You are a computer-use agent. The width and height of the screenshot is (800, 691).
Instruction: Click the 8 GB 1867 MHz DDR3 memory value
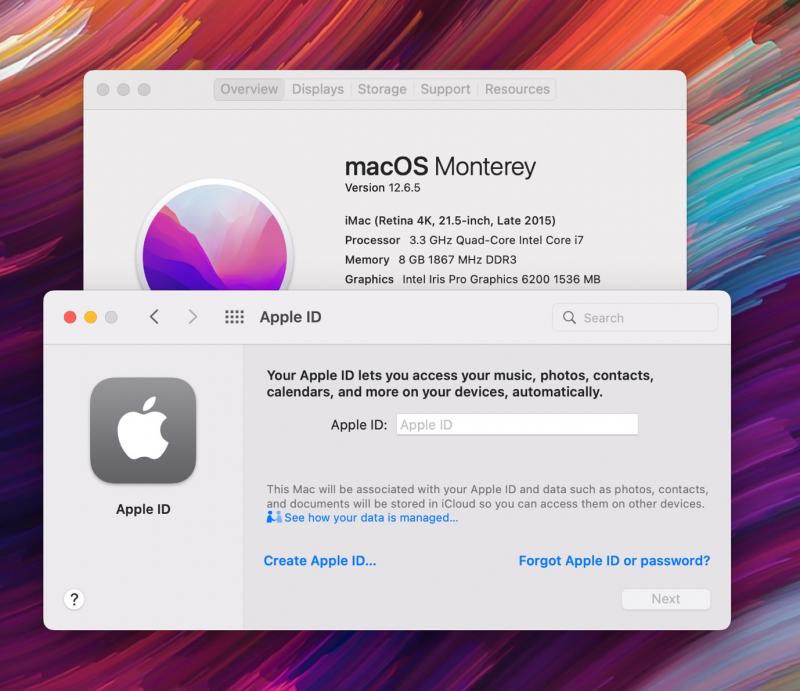tap(458, 260)
